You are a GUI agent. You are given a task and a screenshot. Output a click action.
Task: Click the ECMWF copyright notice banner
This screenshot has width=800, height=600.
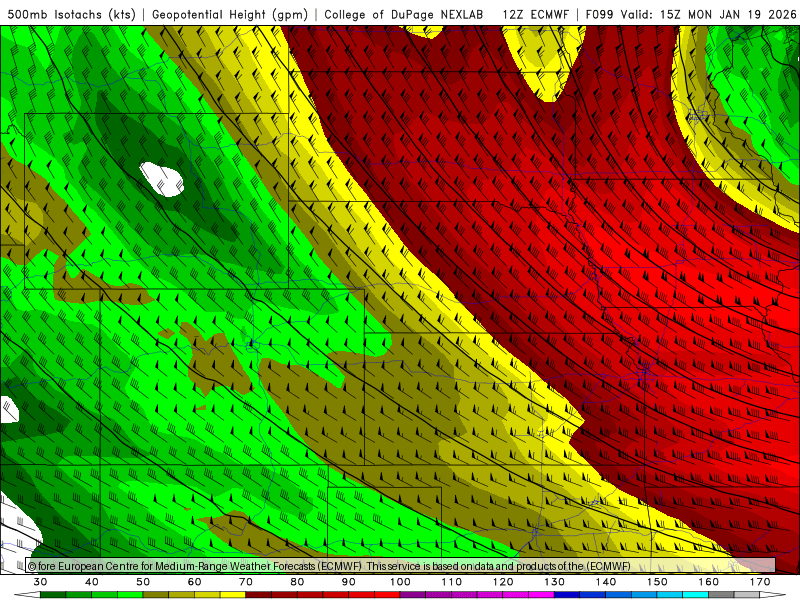coord(401,566)
